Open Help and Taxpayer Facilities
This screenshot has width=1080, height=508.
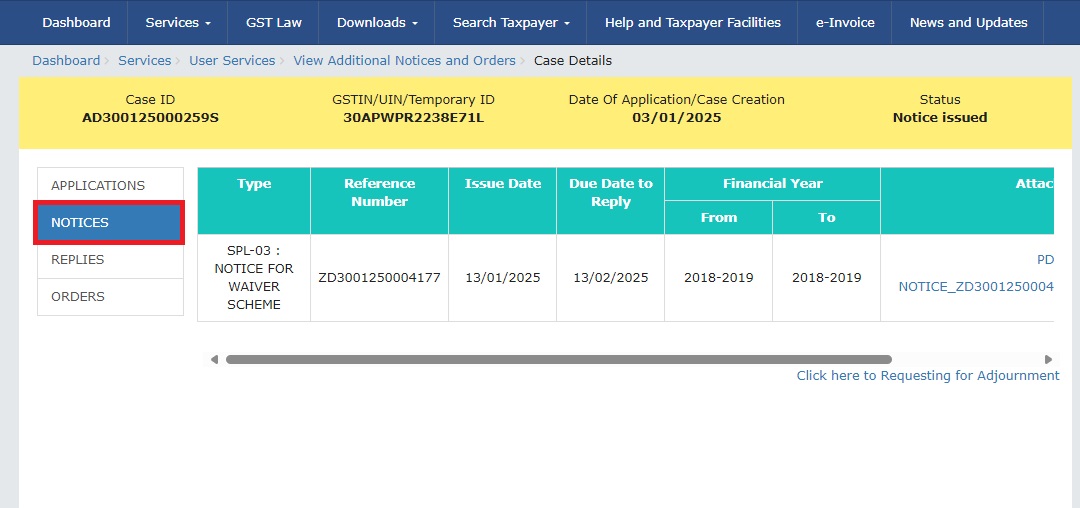692,23
